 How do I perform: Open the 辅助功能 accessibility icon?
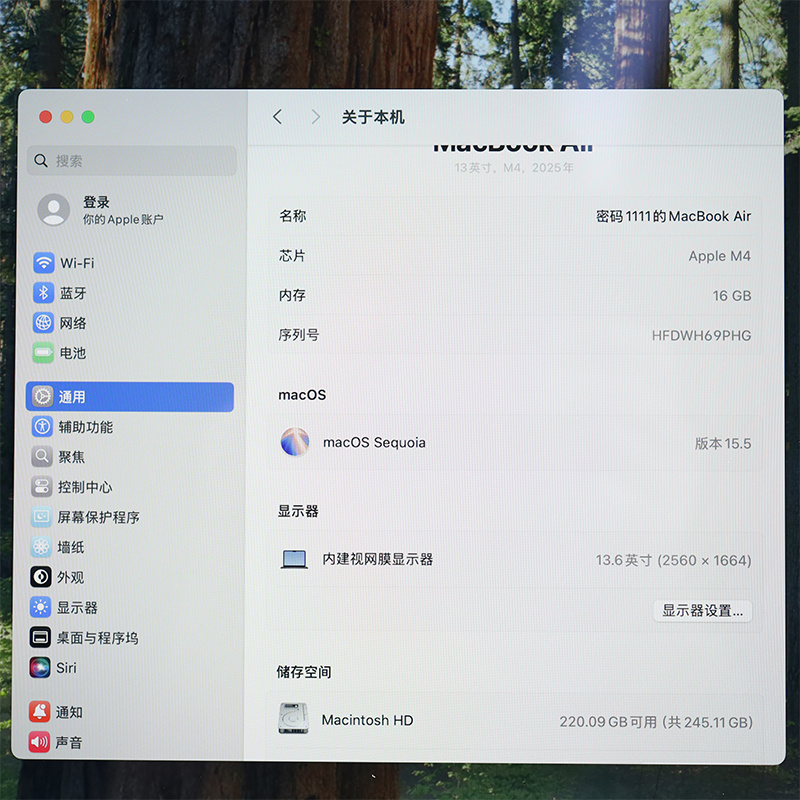pos(42,427)
